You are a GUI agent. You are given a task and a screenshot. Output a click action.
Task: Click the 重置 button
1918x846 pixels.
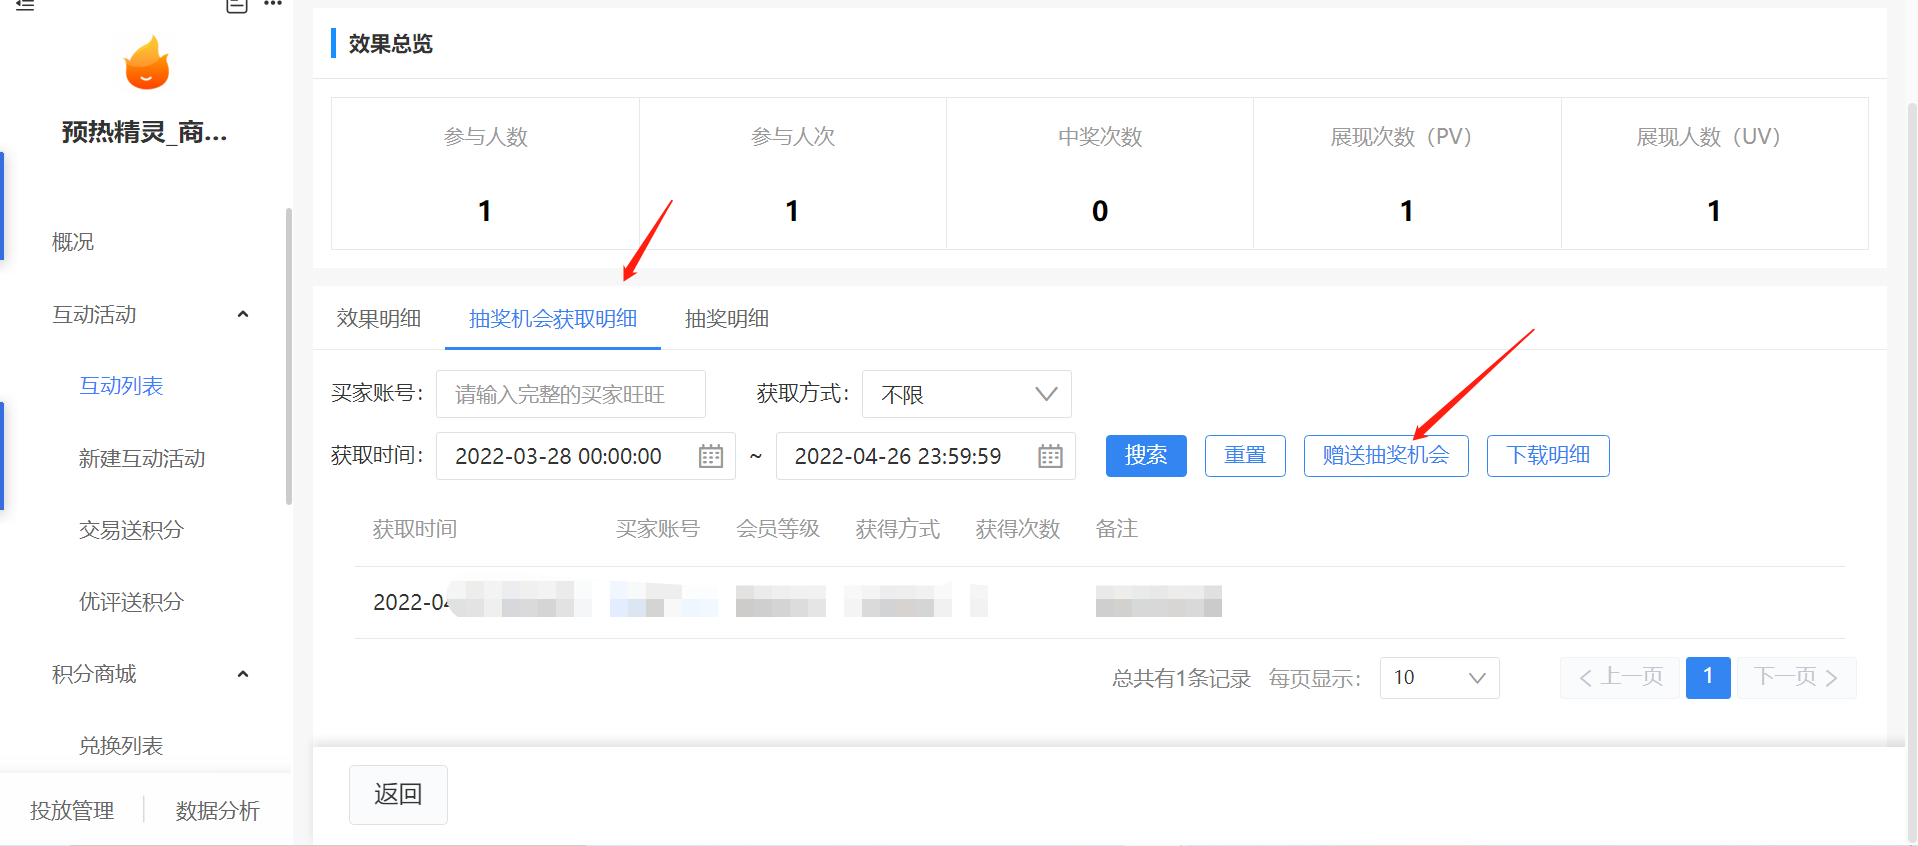coord(1245,456)
